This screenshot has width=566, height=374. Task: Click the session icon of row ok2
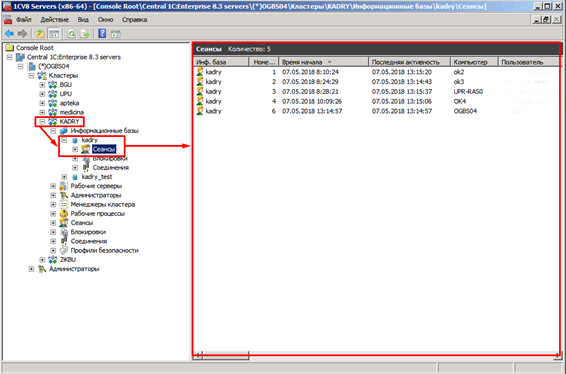(x=200, y=72)
